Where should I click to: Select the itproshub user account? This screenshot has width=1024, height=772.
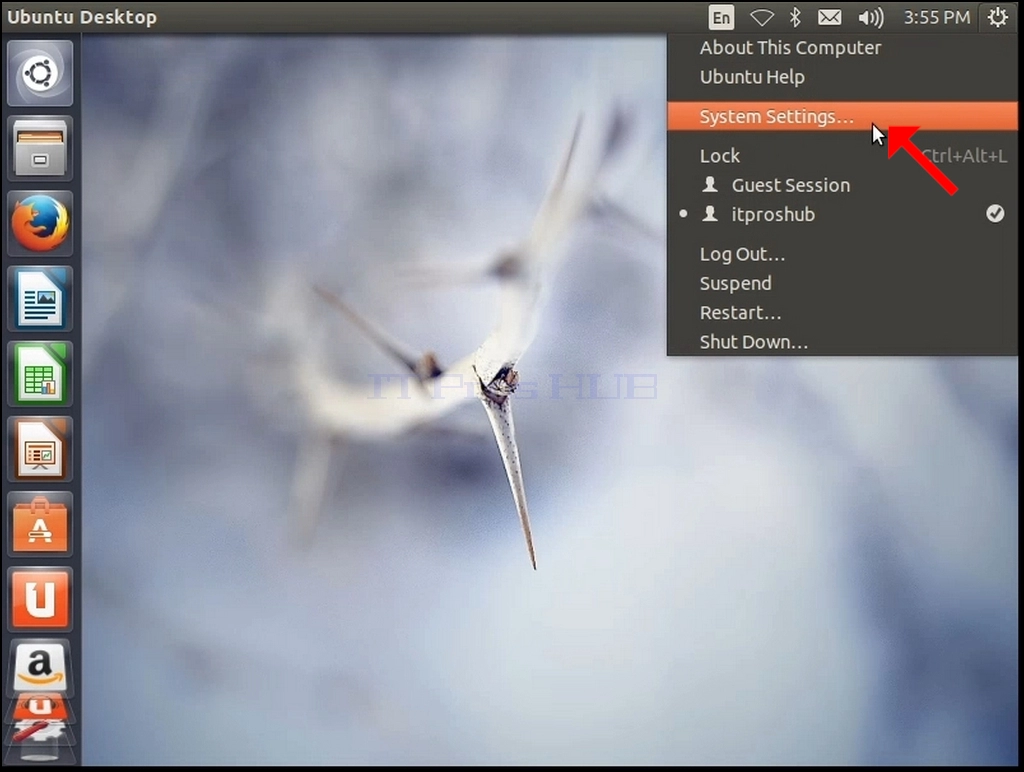click(x=842, y=214)
